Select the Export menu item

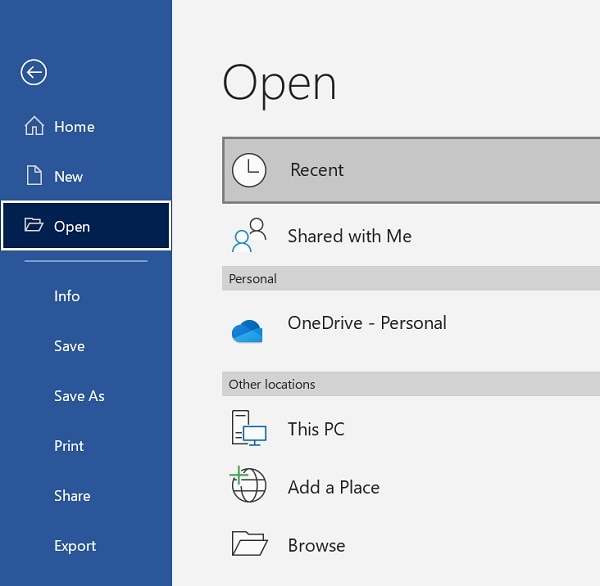coord(75,546)
